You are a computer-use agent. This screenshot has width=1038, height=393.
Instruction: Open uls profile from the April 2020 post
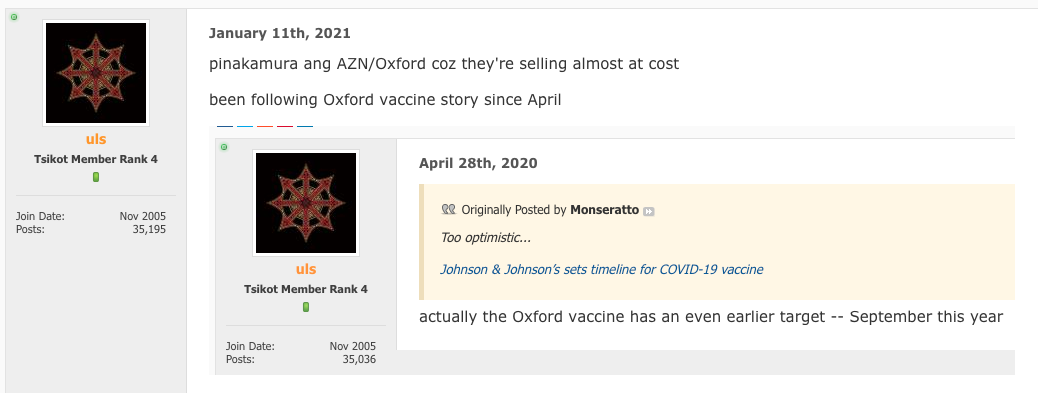[306, 269]
